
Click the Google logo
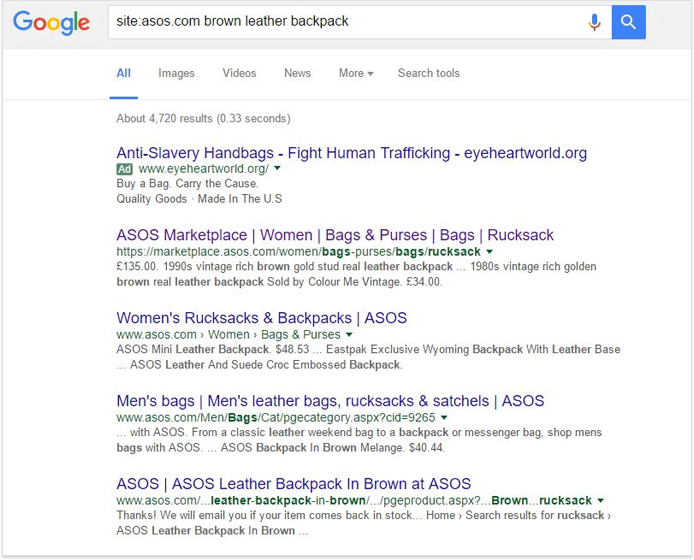pyautogui.click(x=51, y=23)
